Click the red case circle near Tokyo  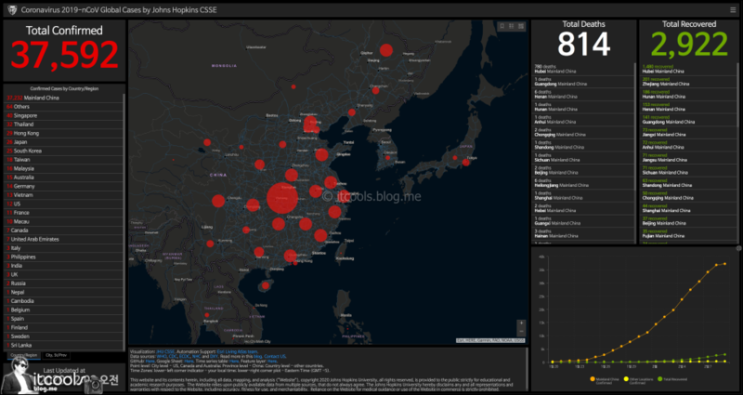(466, 162)
